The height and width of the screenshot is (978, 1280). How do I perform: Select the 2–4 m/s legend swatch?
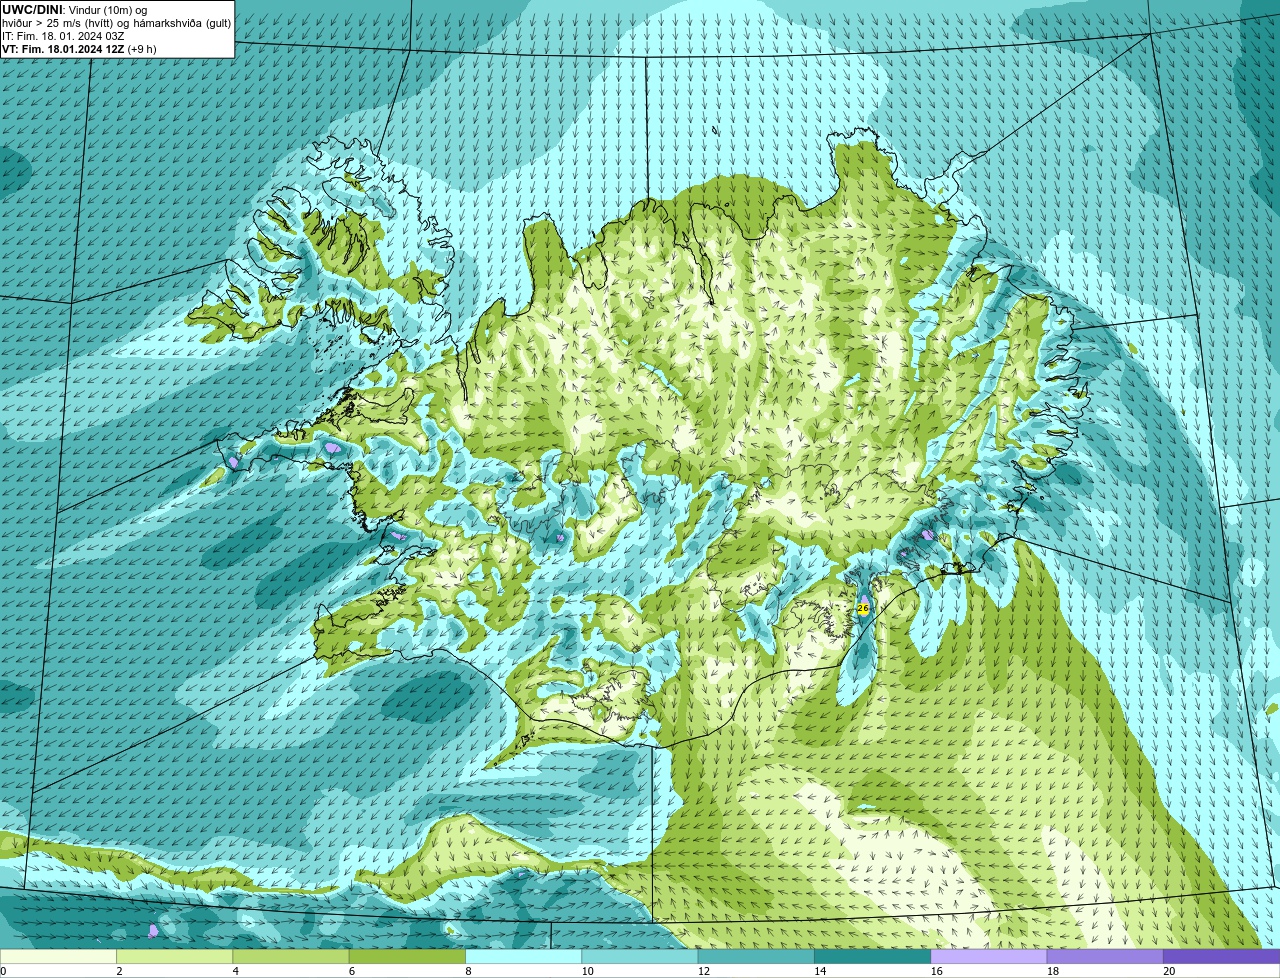coord(175,957)
